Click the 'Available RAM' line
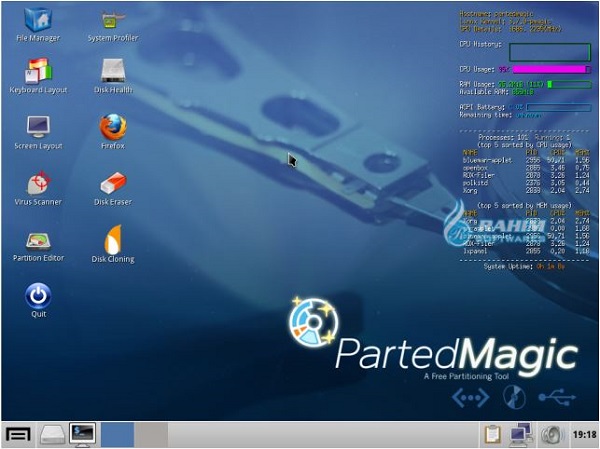This screenshot has width=600, height=449. pos(497,92)
